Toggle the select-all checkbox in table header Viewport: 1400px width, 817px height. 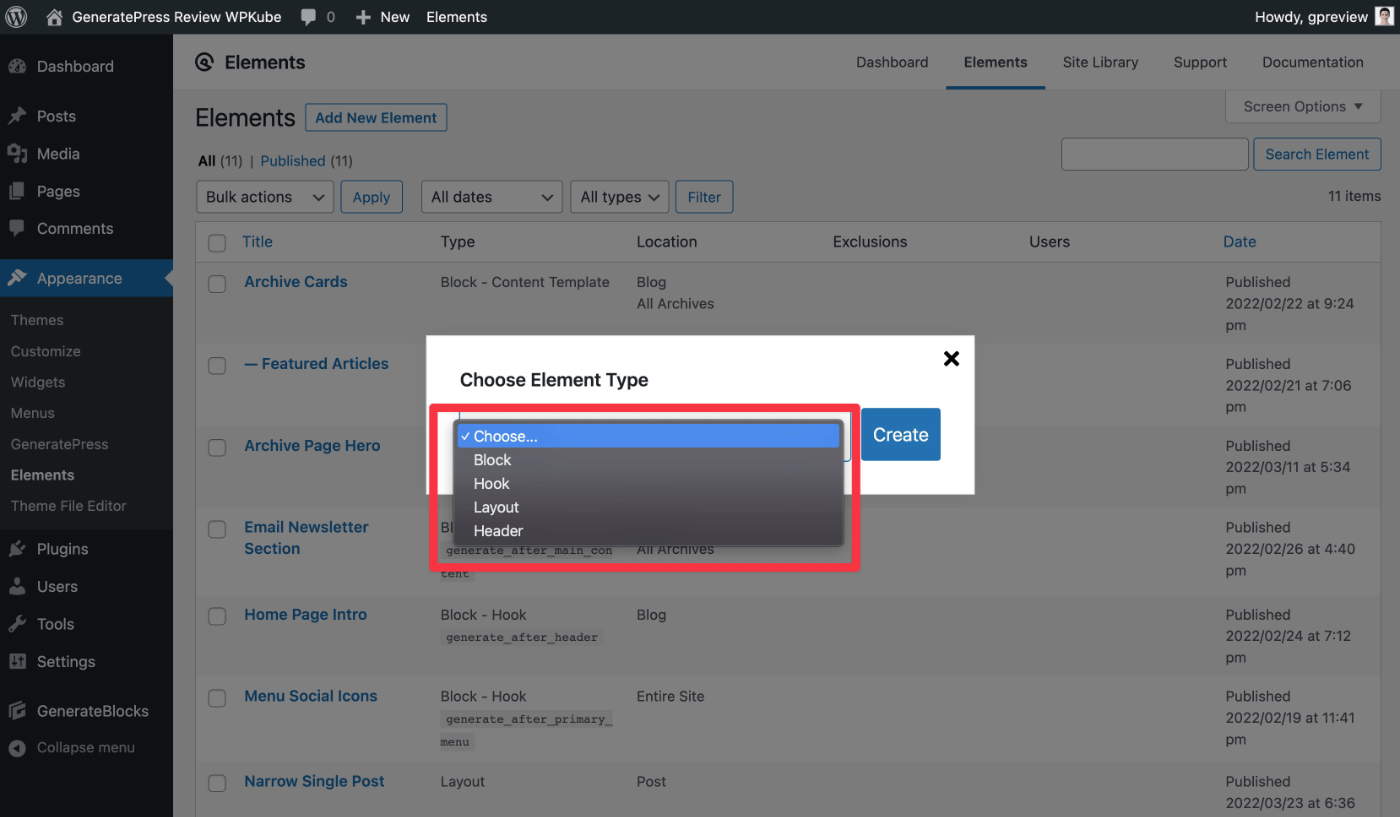217,242
